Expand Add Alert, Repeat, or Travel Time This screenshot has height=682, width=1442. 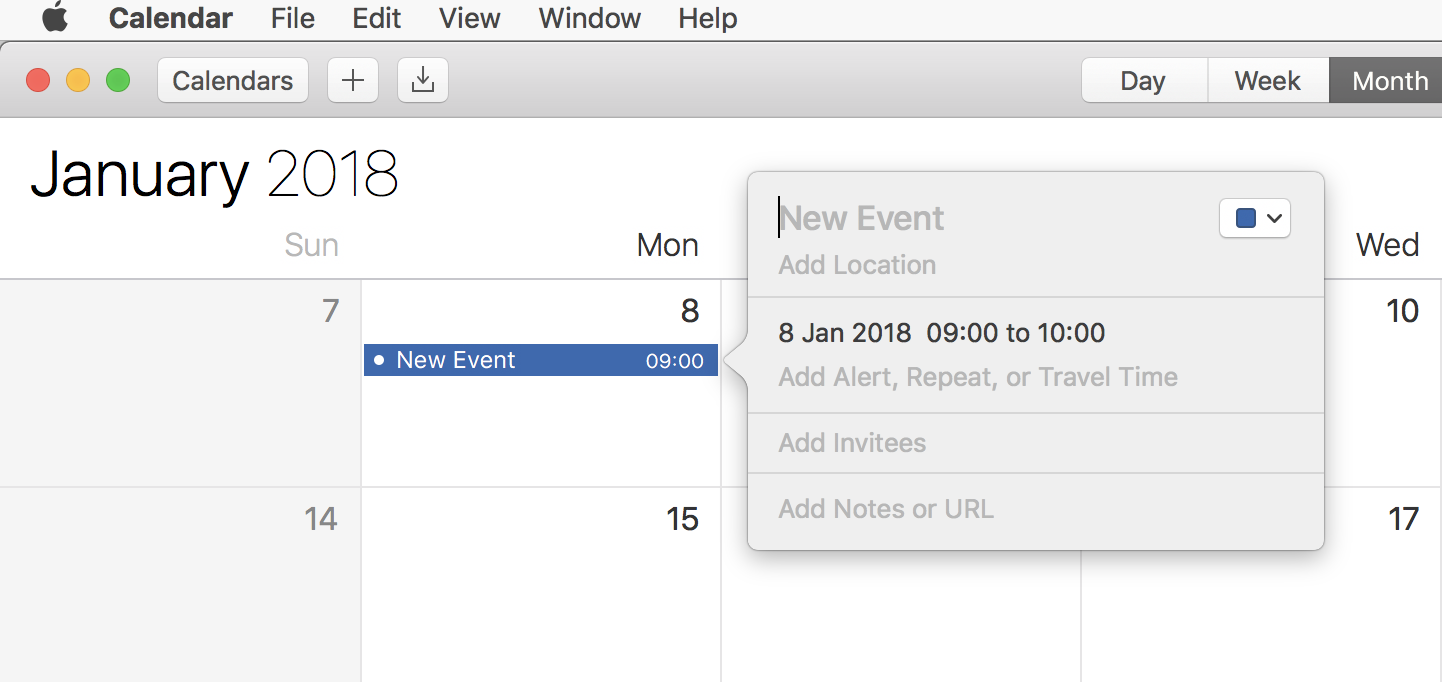point(978,377)
